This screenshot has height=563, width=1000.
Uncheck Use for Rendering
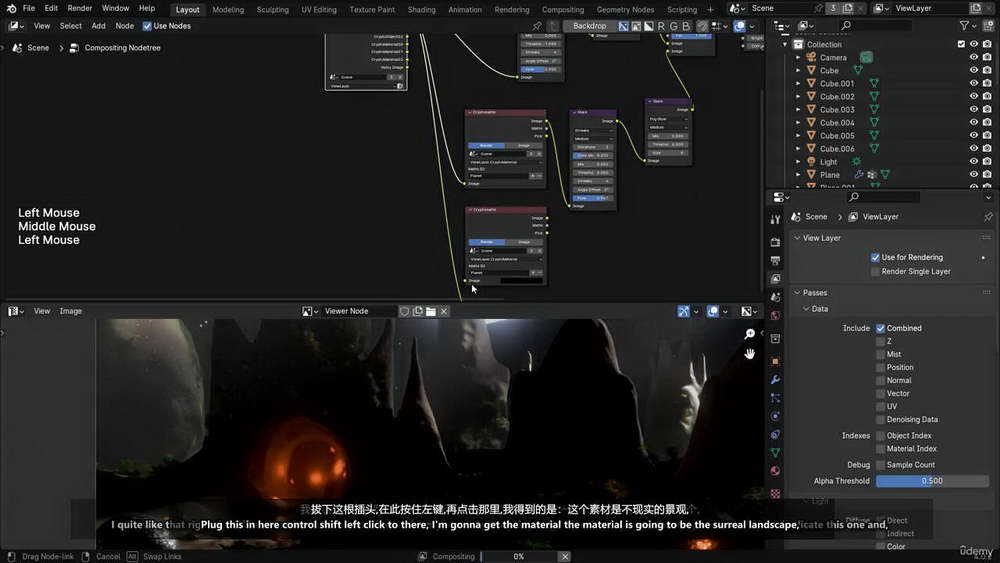875,258
